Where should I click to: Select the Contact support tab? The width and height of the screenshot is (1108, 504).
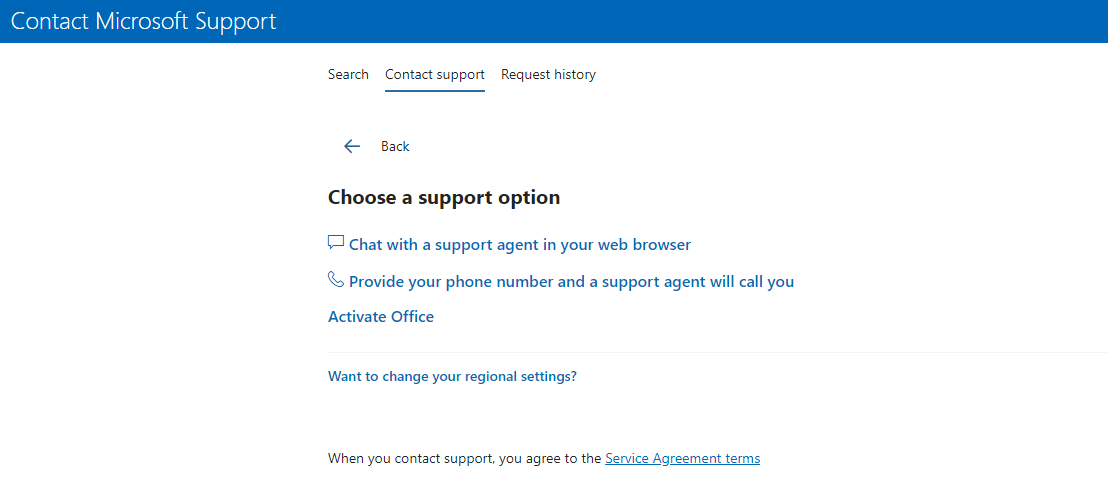click(435, 74)
